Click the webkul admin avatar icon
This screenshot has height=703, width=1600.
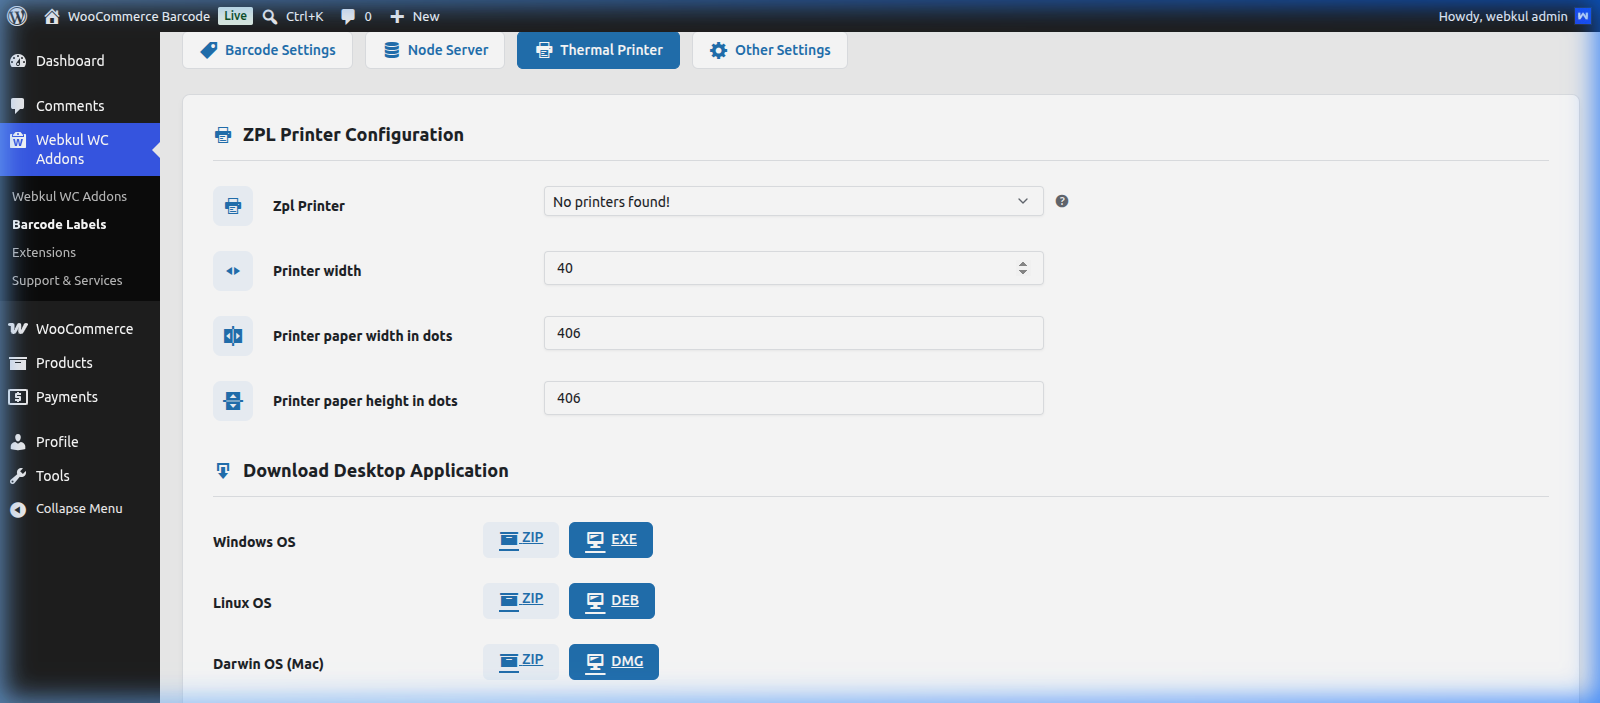click(x=1583, y=16)
